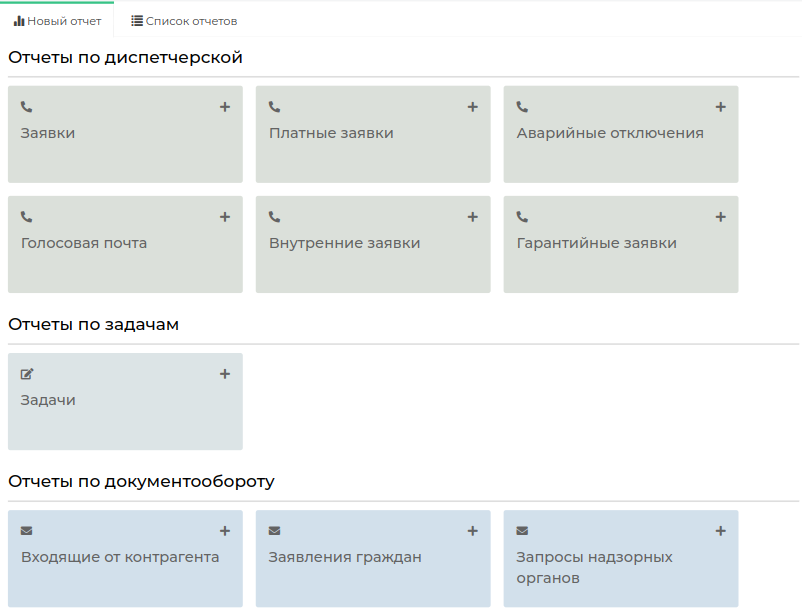Click the Отчеты по документообороту heading
Image resolution: width=802 pixels, height=616 pixels.
point(141,481)
